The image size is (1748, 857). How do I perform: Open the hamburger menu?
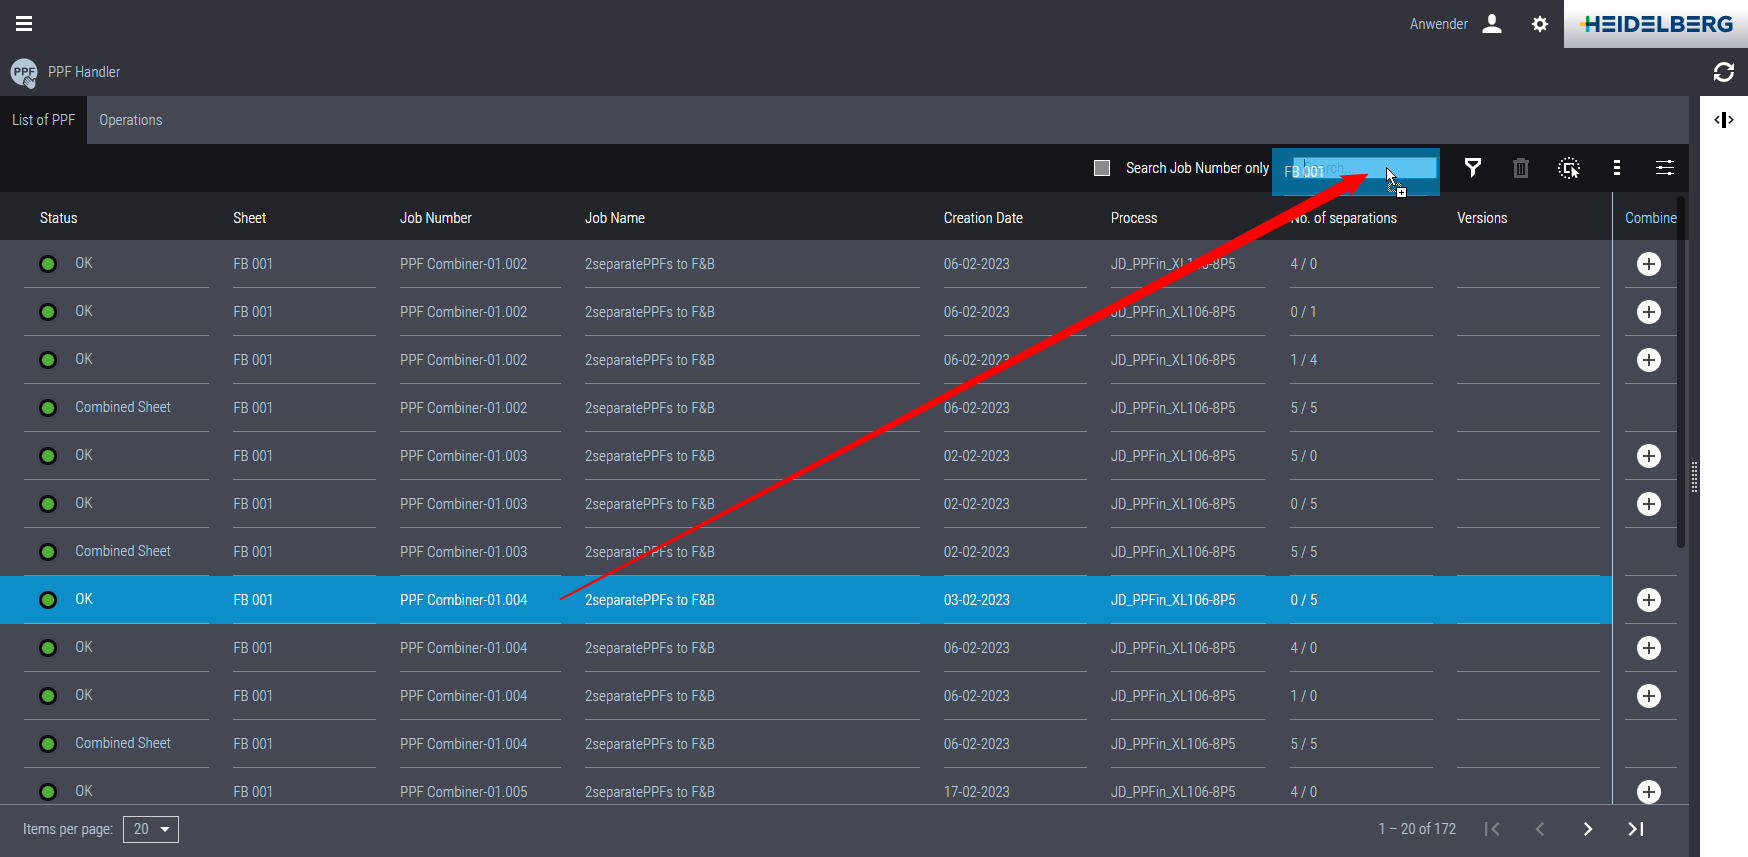tap(24, 24)
